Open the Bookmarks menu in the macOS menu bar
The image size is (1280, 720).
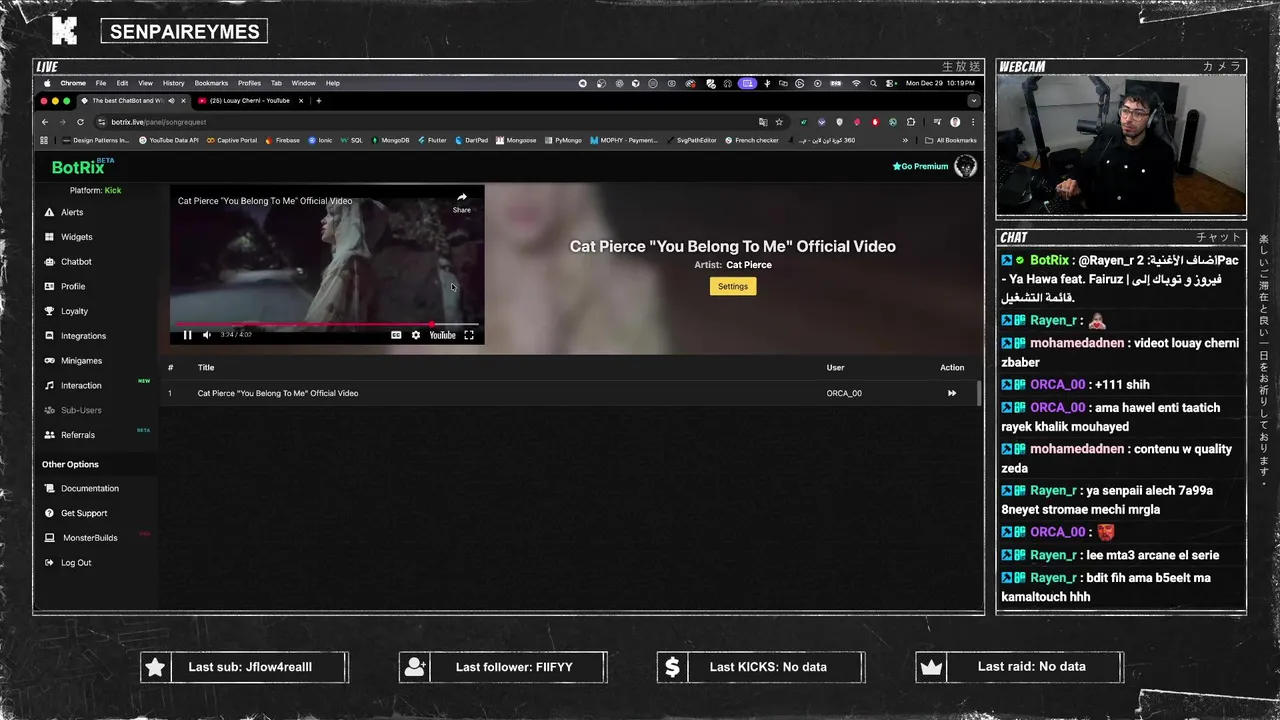click(211, 83)
